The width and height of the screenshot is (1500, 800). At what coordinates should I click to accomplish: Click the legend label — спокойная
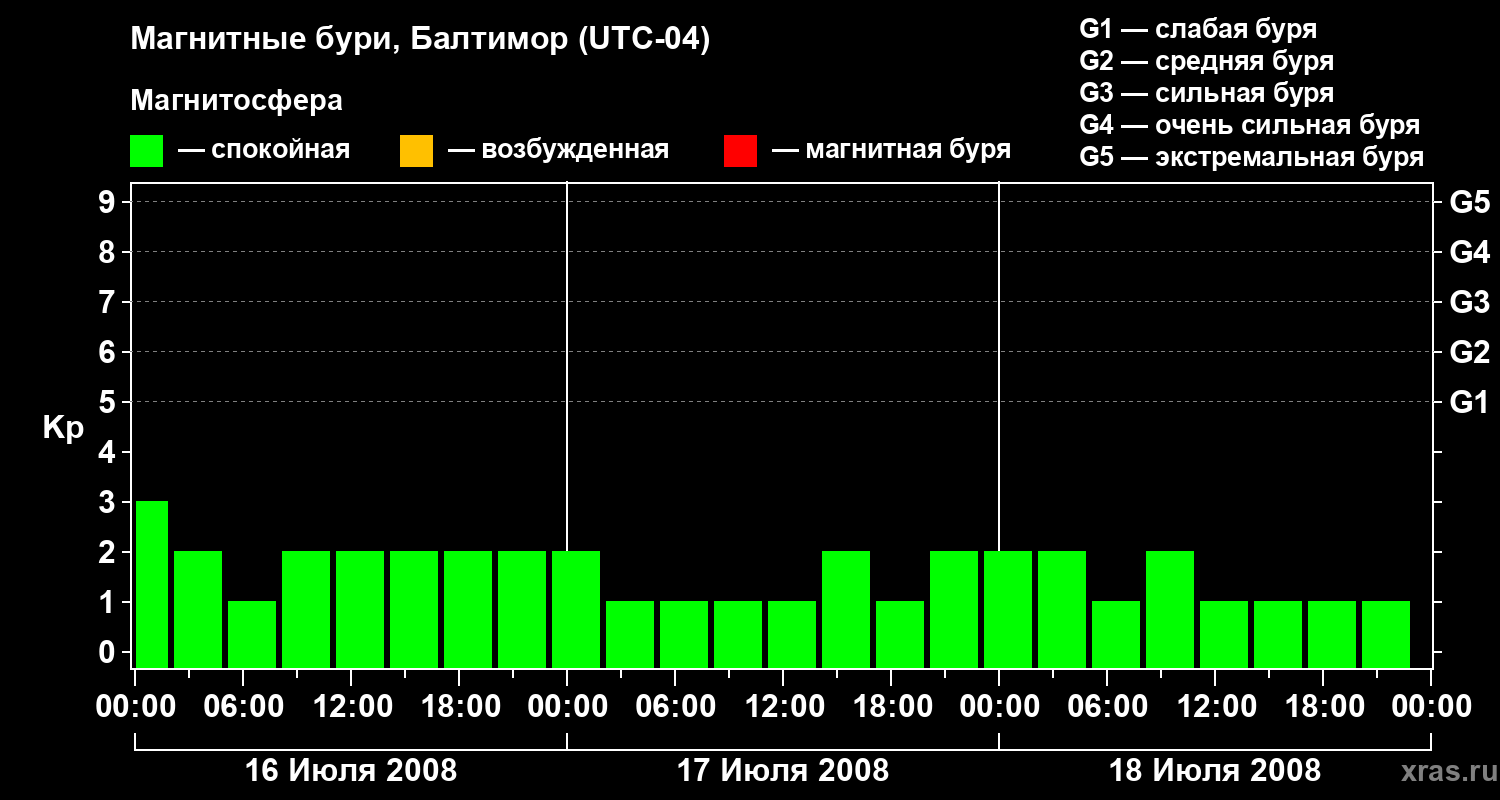coord(264,150)
